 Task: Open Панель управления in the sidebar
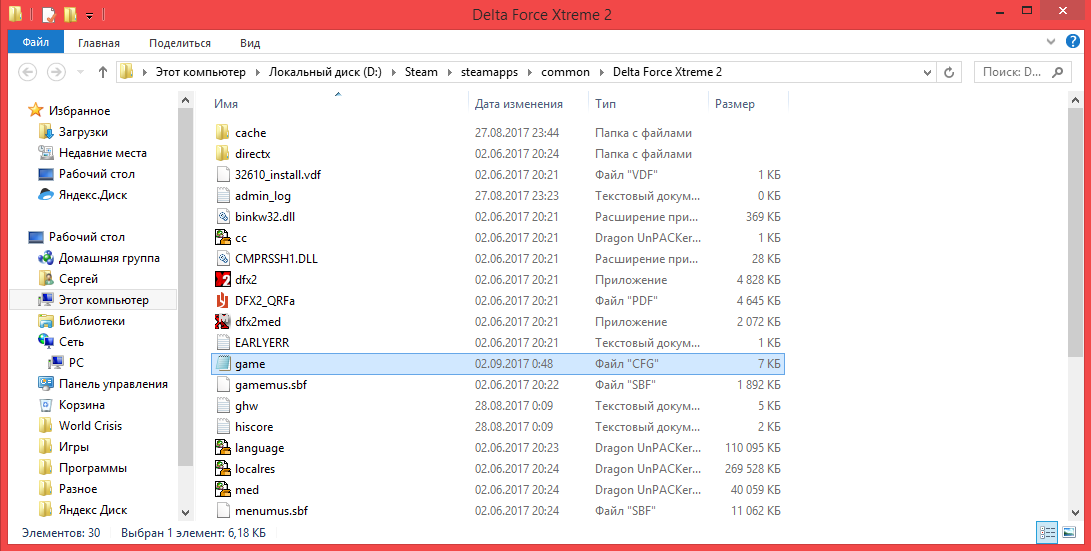click(113, 383)
